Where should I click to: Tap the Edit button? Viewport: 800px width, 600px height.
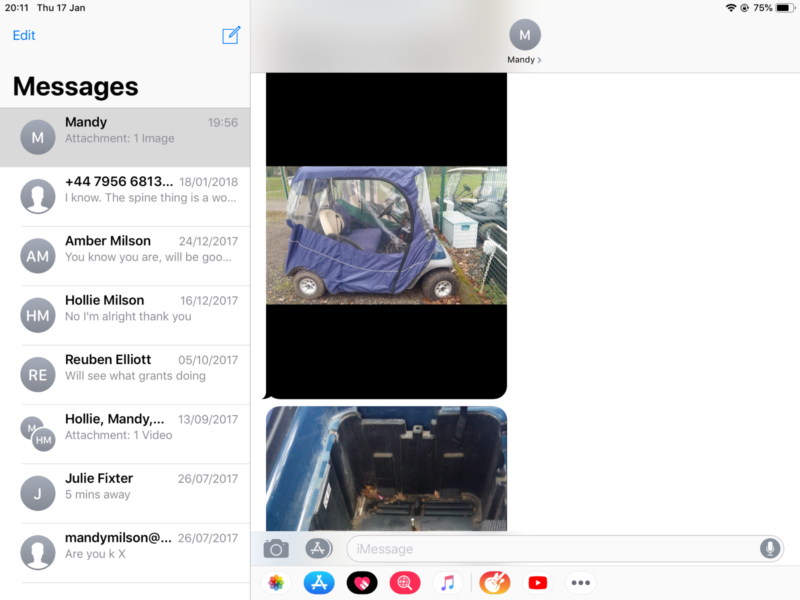[23, 35]
